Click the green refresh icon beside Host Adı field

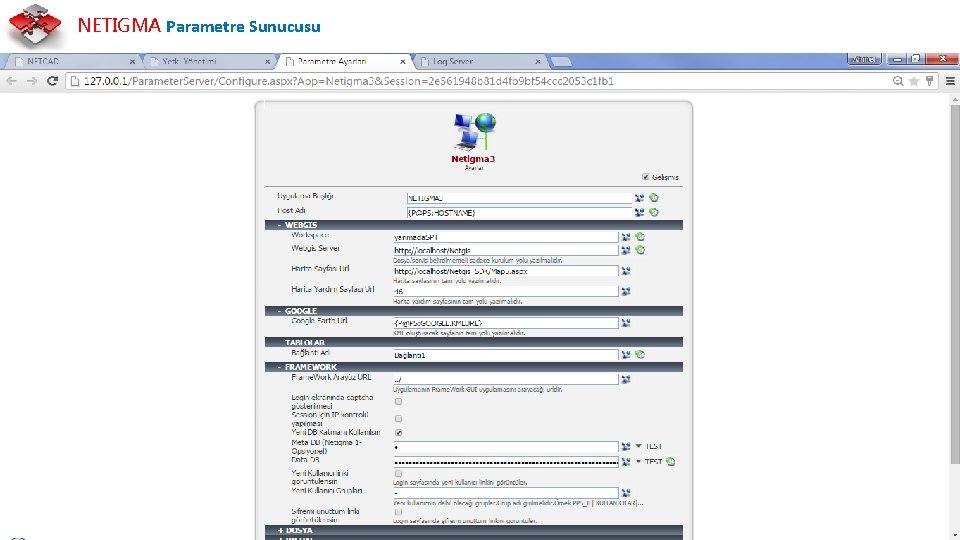(x=654, y=212)
